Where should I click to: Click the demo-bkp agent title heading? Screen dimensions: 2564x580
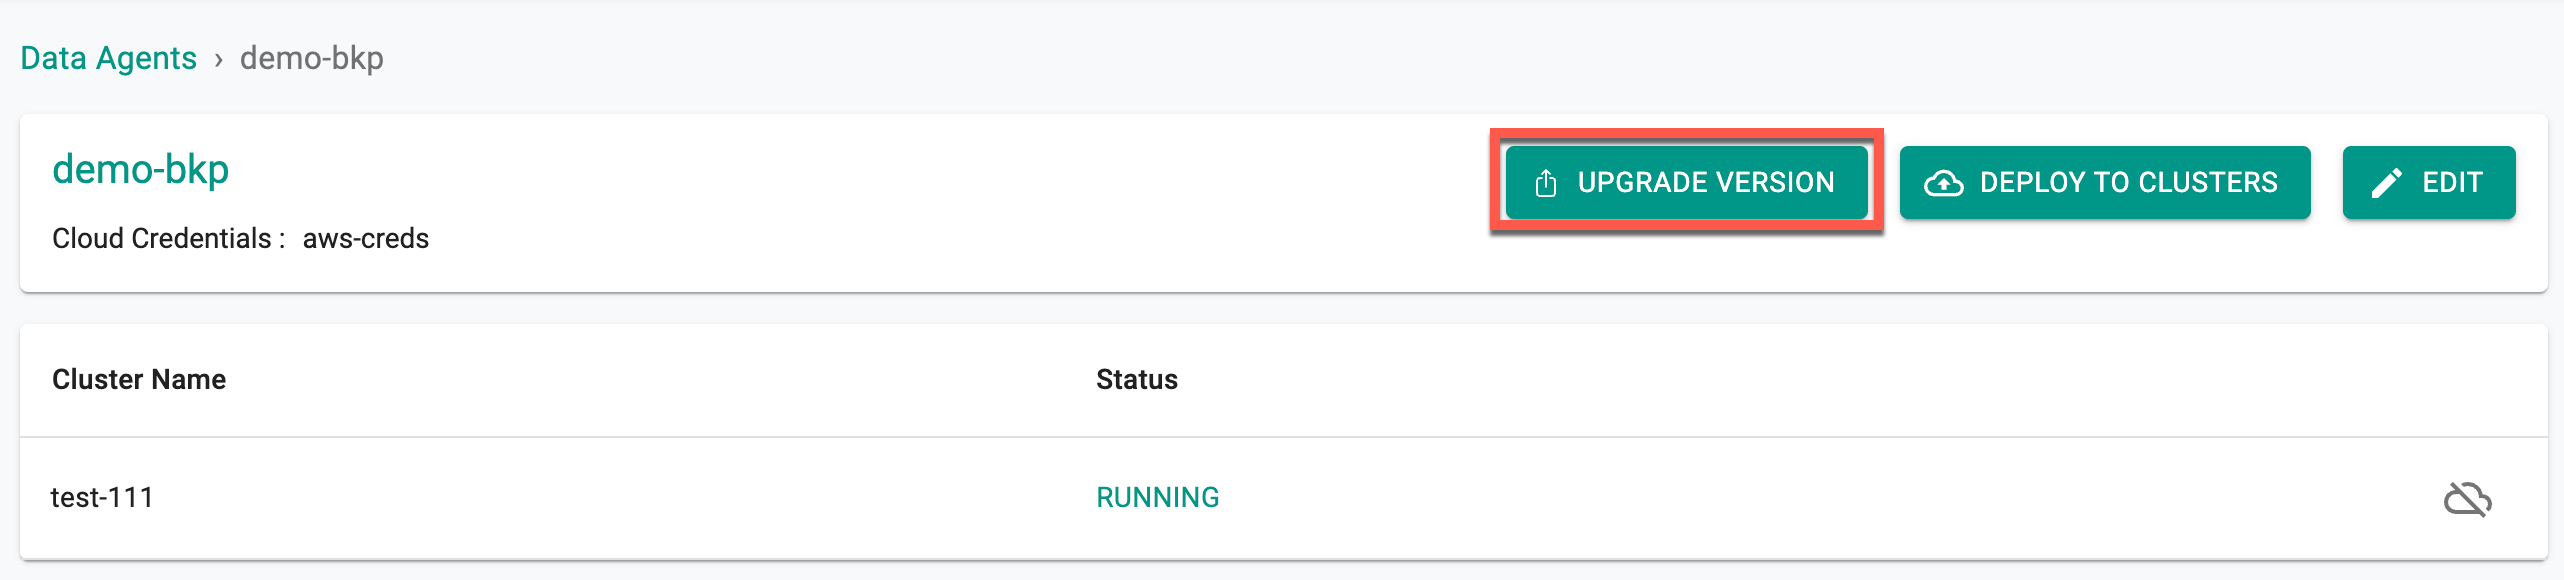coord(141,170)
